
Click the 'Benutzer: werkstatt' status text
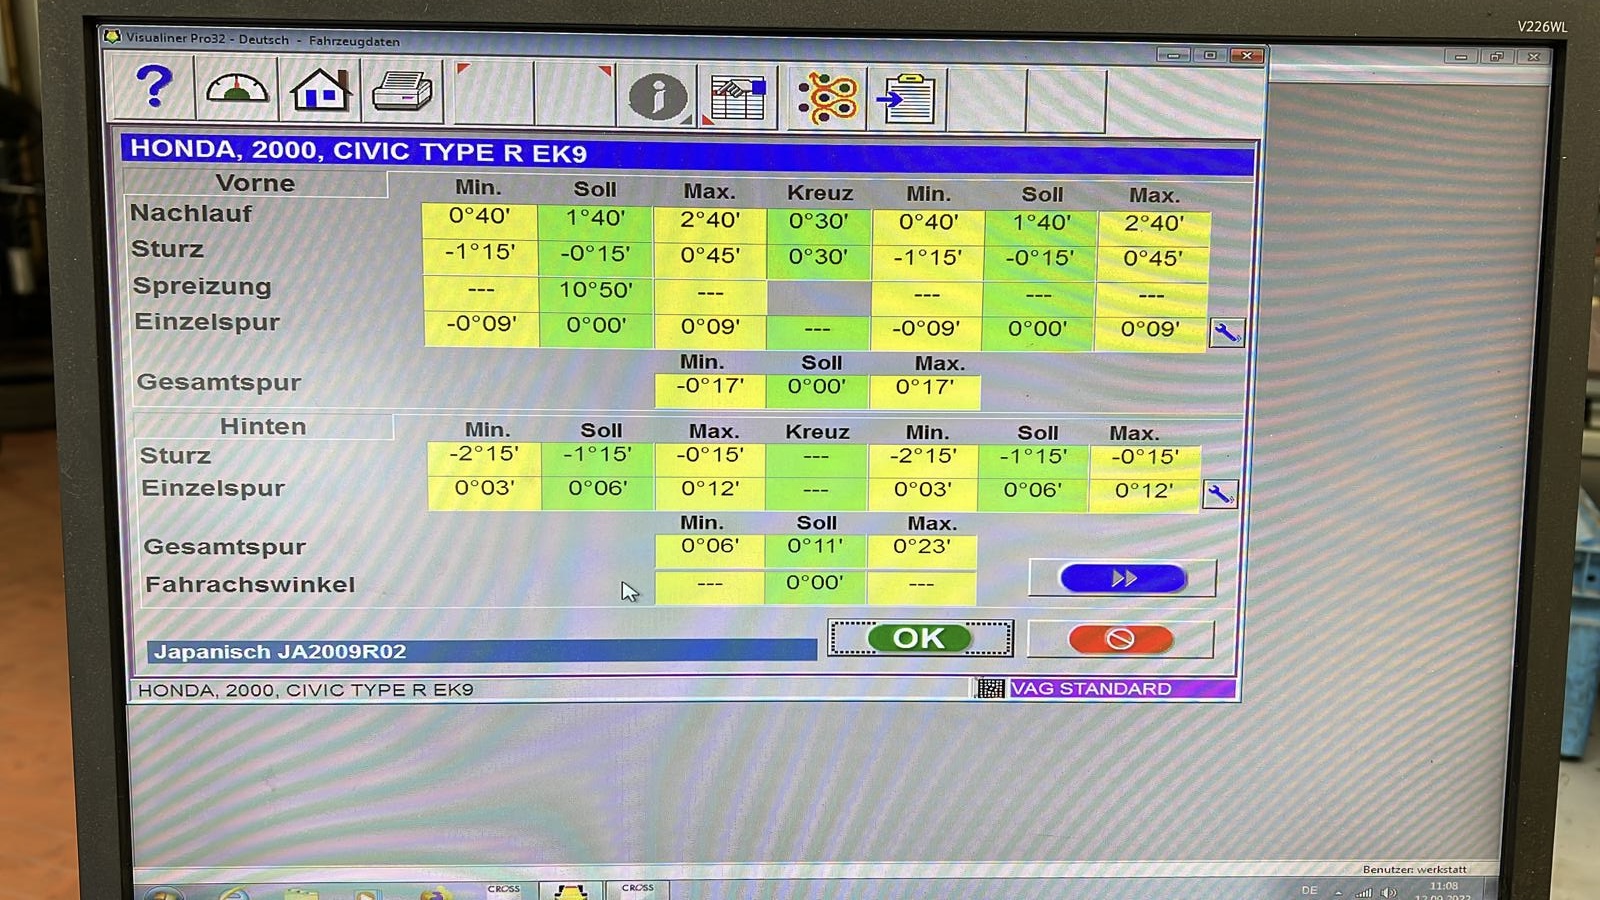[x=1414, y=869]
